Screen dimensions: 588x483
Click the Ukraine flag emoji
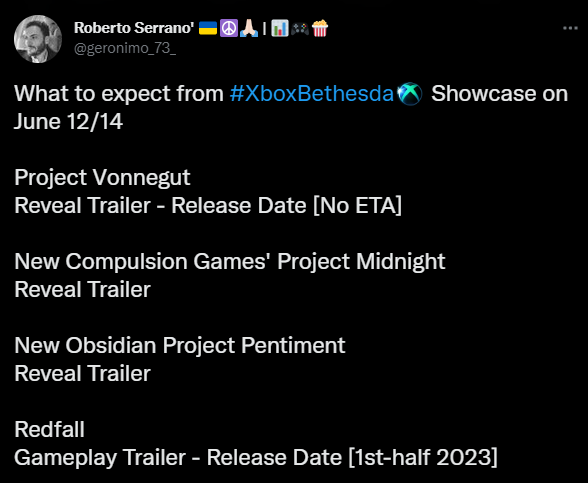pos(208,28)
